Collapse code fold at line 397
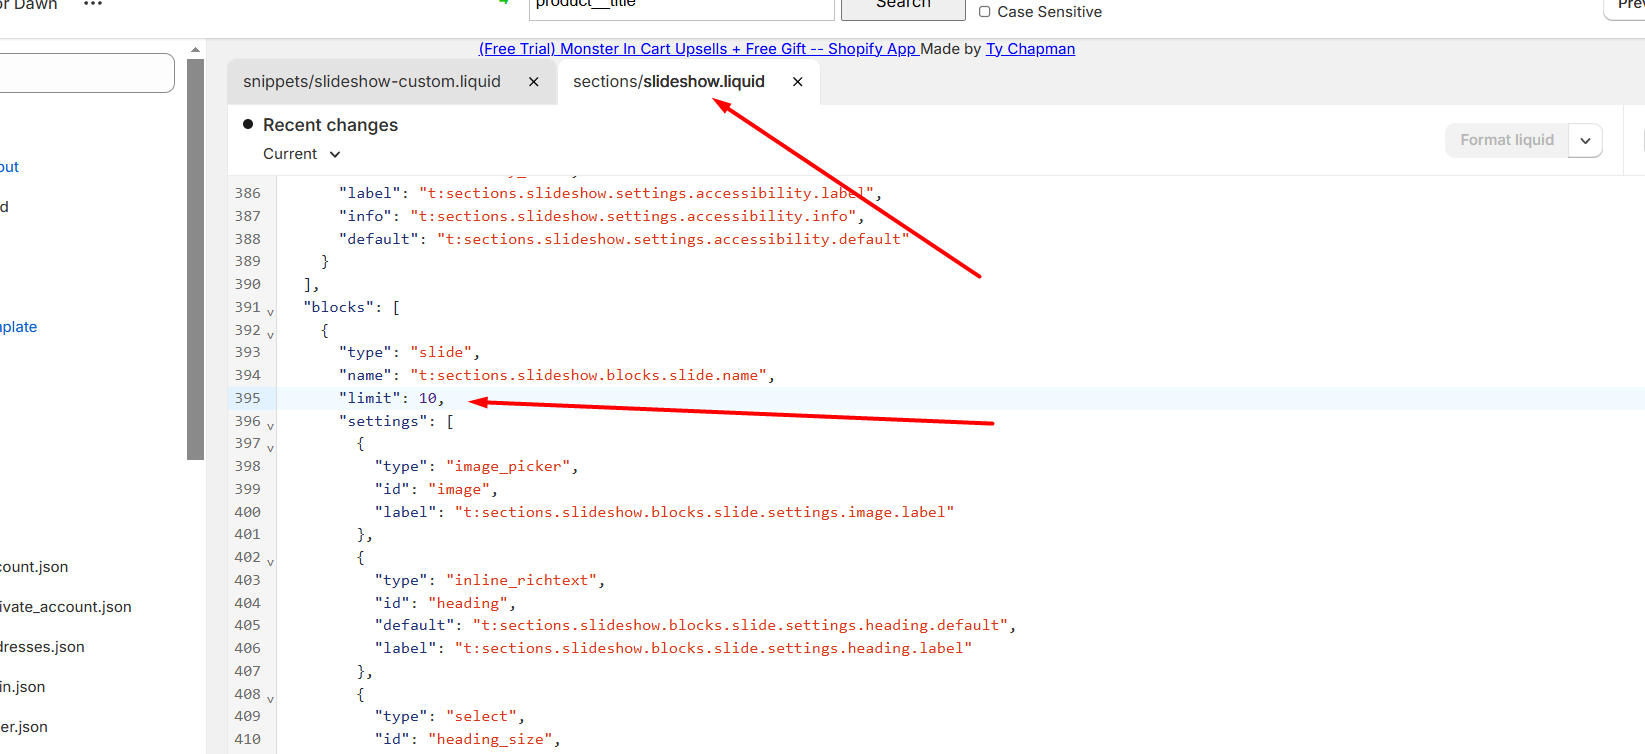Screen dimensions: 1645x754 pos(270,448)
